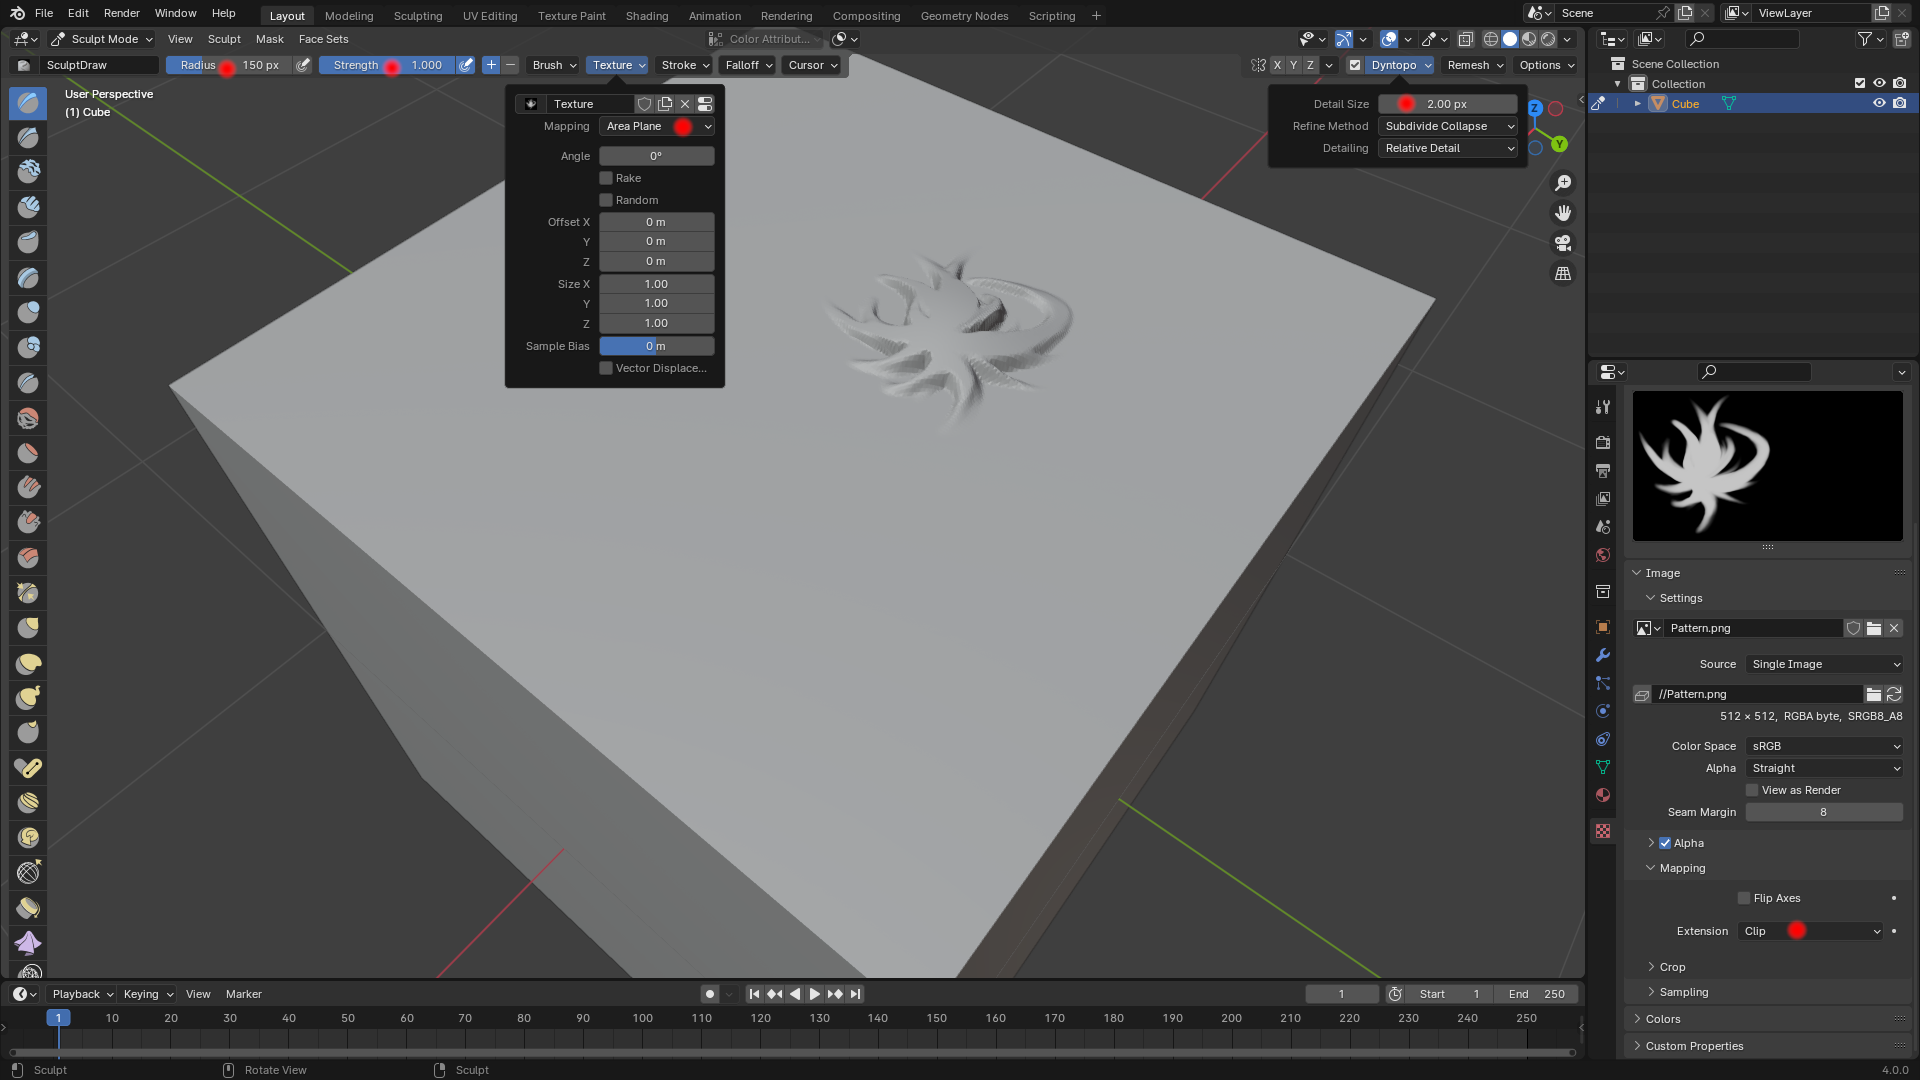Toggle X axis symmetry button
The height and width of the screenshot is (1080, 1920).
pyautogui.click(x=1277, y=65)
